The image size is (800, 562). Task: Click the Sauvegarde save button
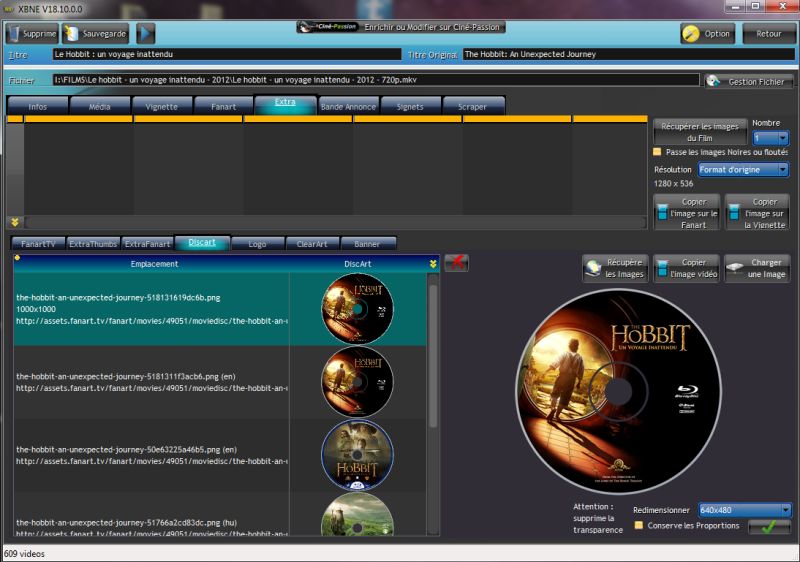pyautogui.click(x=95, y=33)
